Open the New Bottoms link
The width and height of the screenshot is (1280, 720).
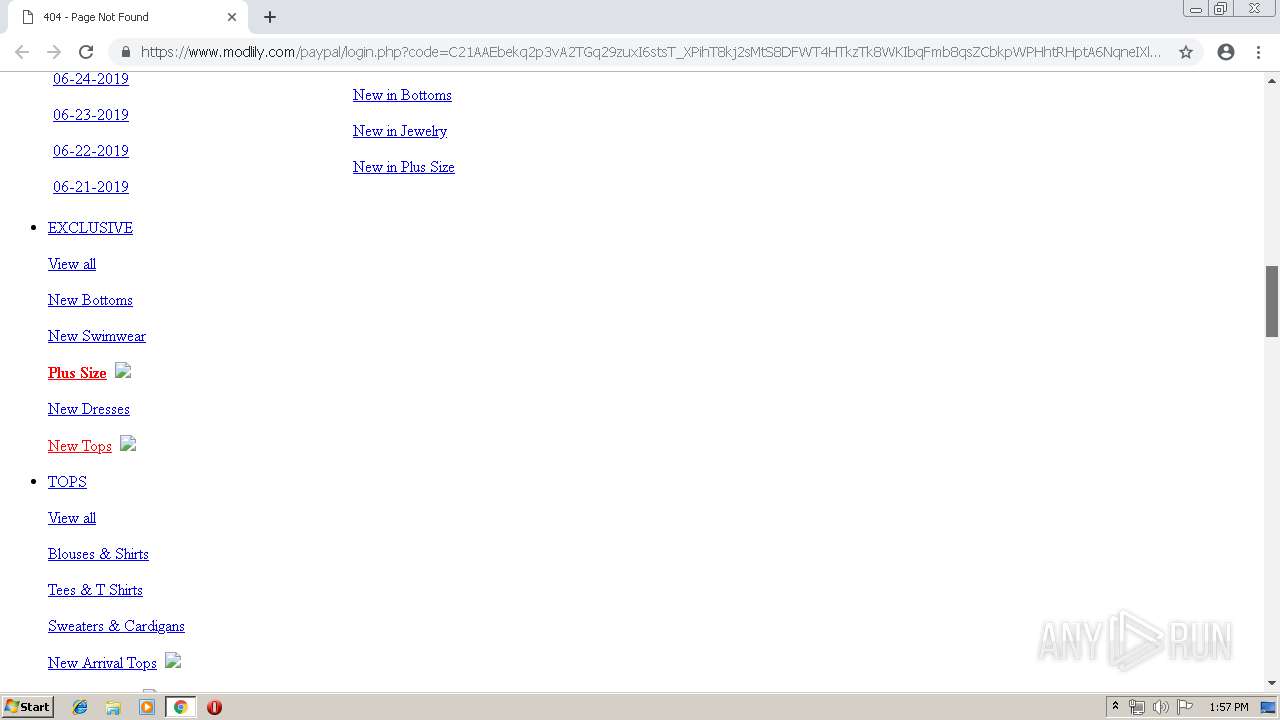[90, 300]
